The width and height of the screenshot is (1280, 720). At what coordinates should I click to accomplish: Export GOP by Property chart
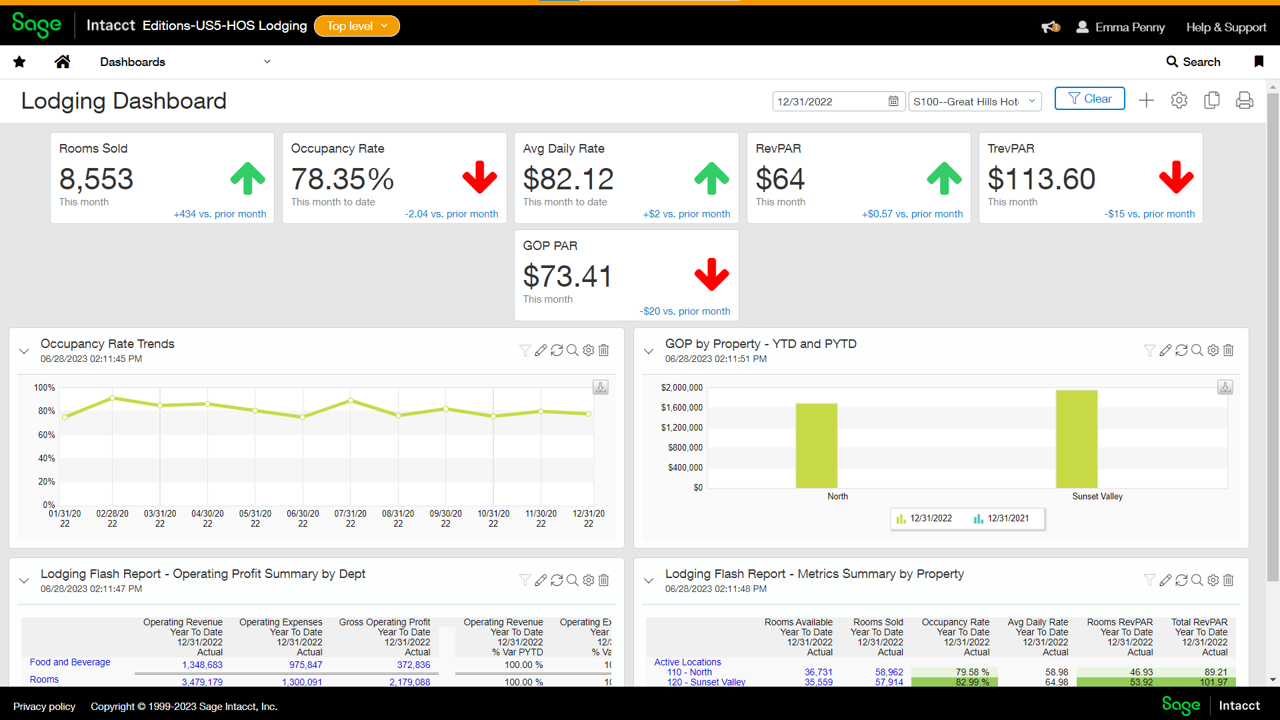(1225, 387)
